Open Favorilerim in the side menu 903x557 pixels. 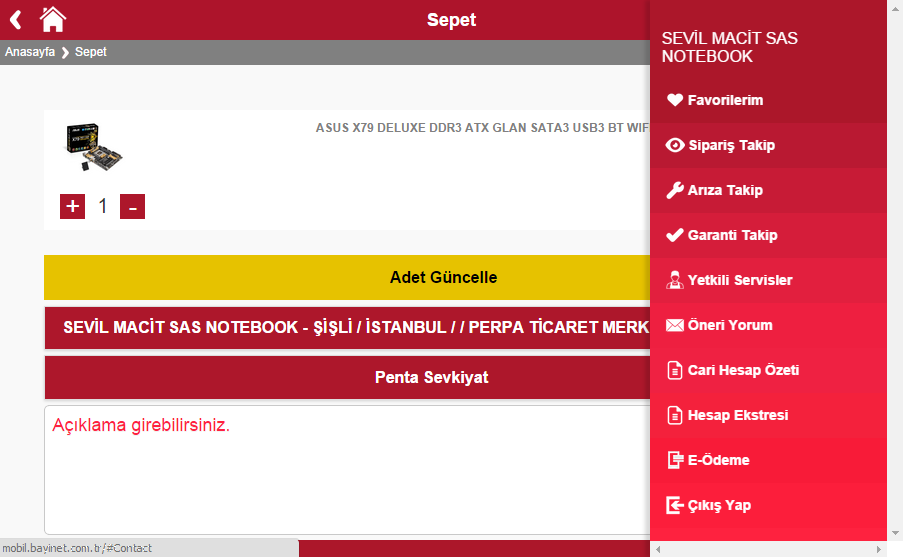[x=768, y=100]
